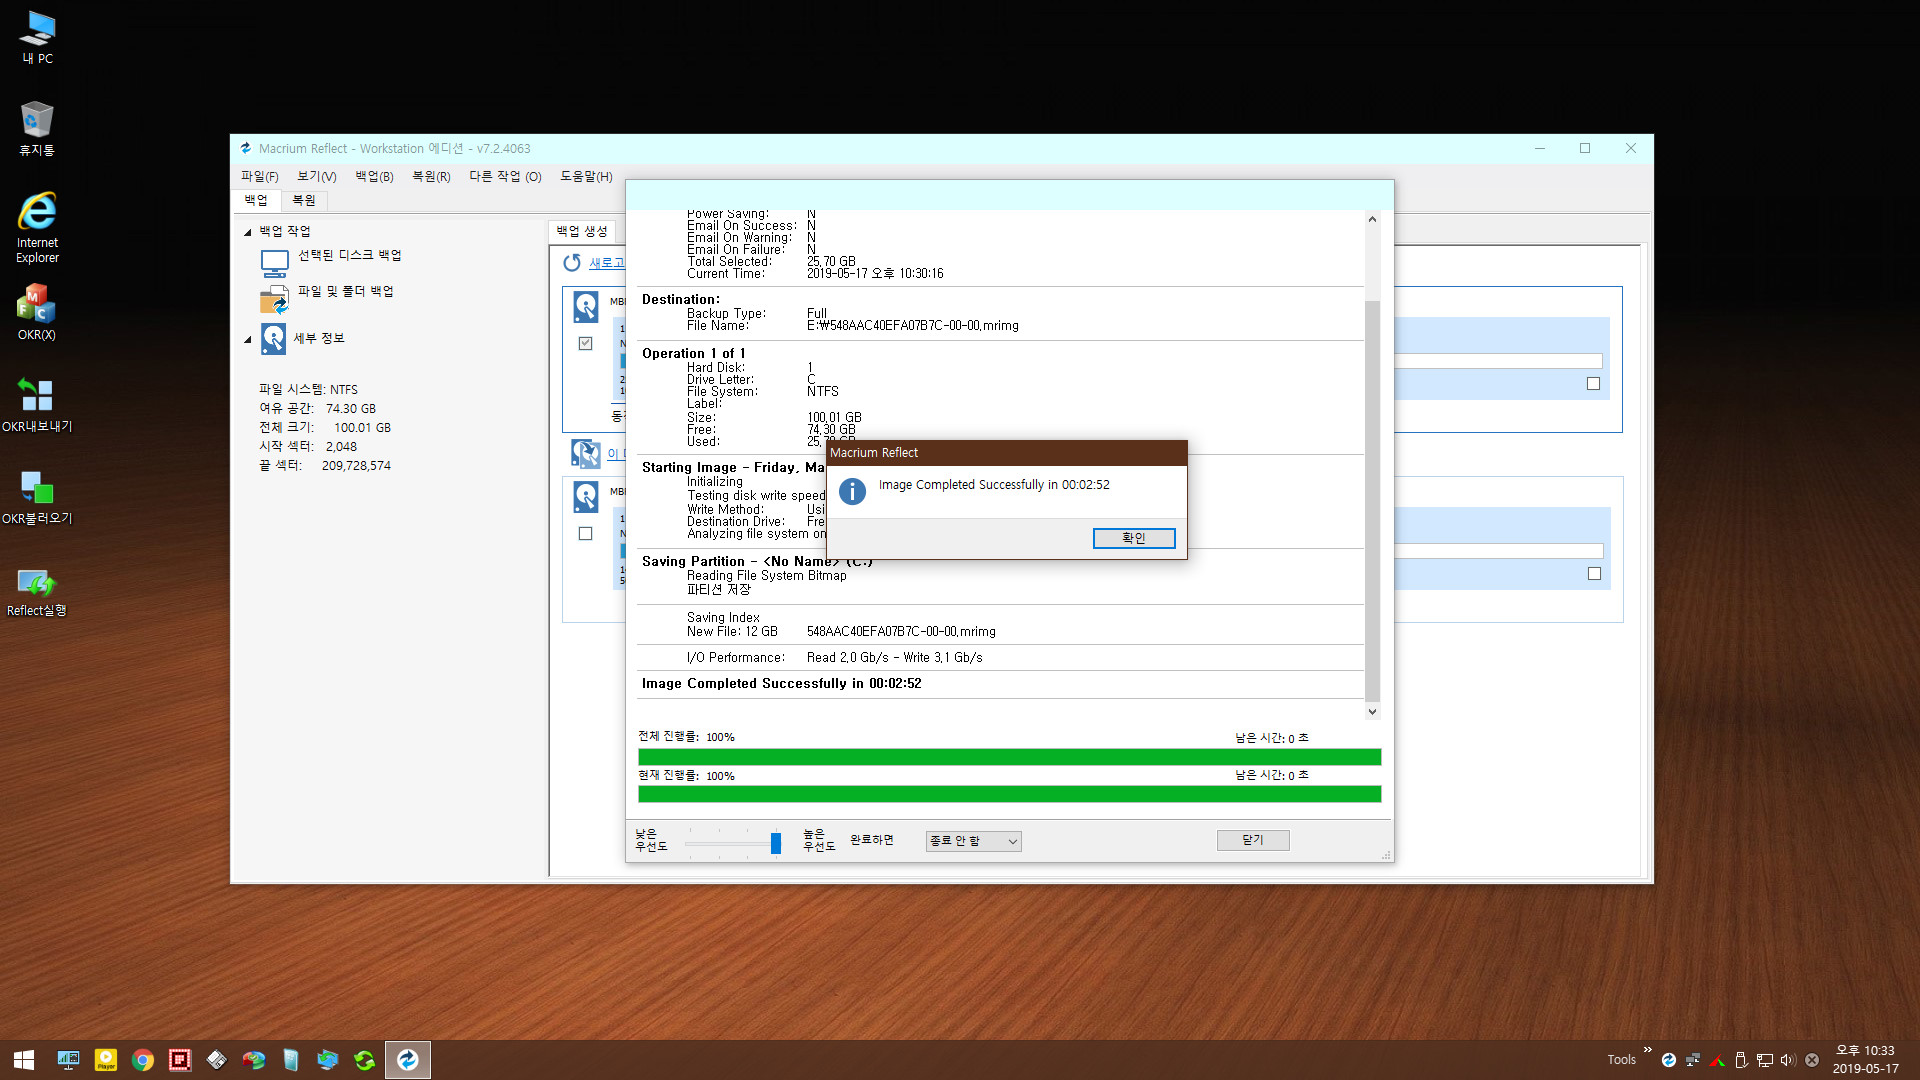Expand the Tools toolbar chevron
This screenshot has width=1920, height=1080.
pyautogui.click(x=1647, y=1050)
